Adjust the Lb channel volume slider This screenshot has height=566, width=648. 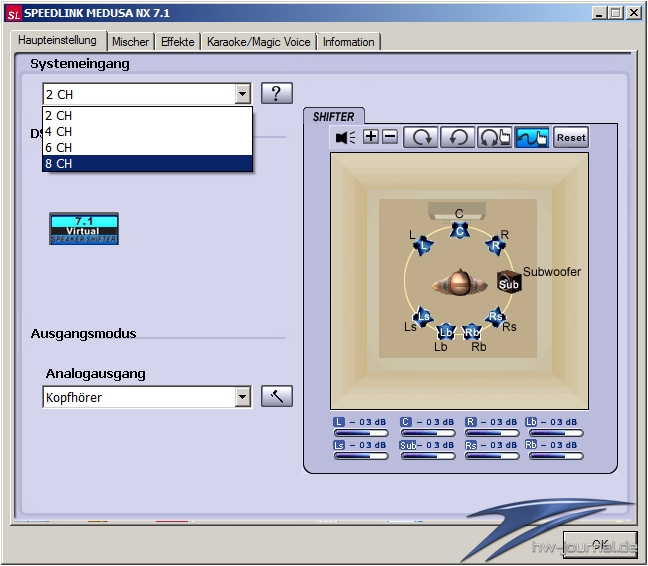[x=556, y=433]
